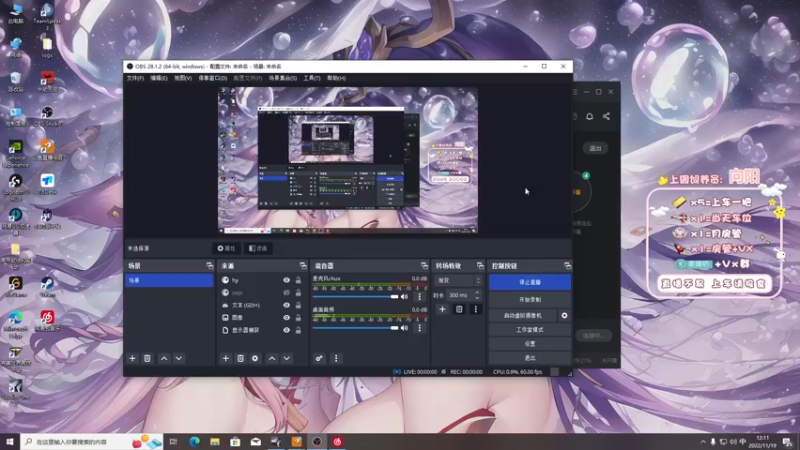Add a transition with the transitions plus icon
Image resolution: width=800 pixels, height=450 pixels.
442,309
